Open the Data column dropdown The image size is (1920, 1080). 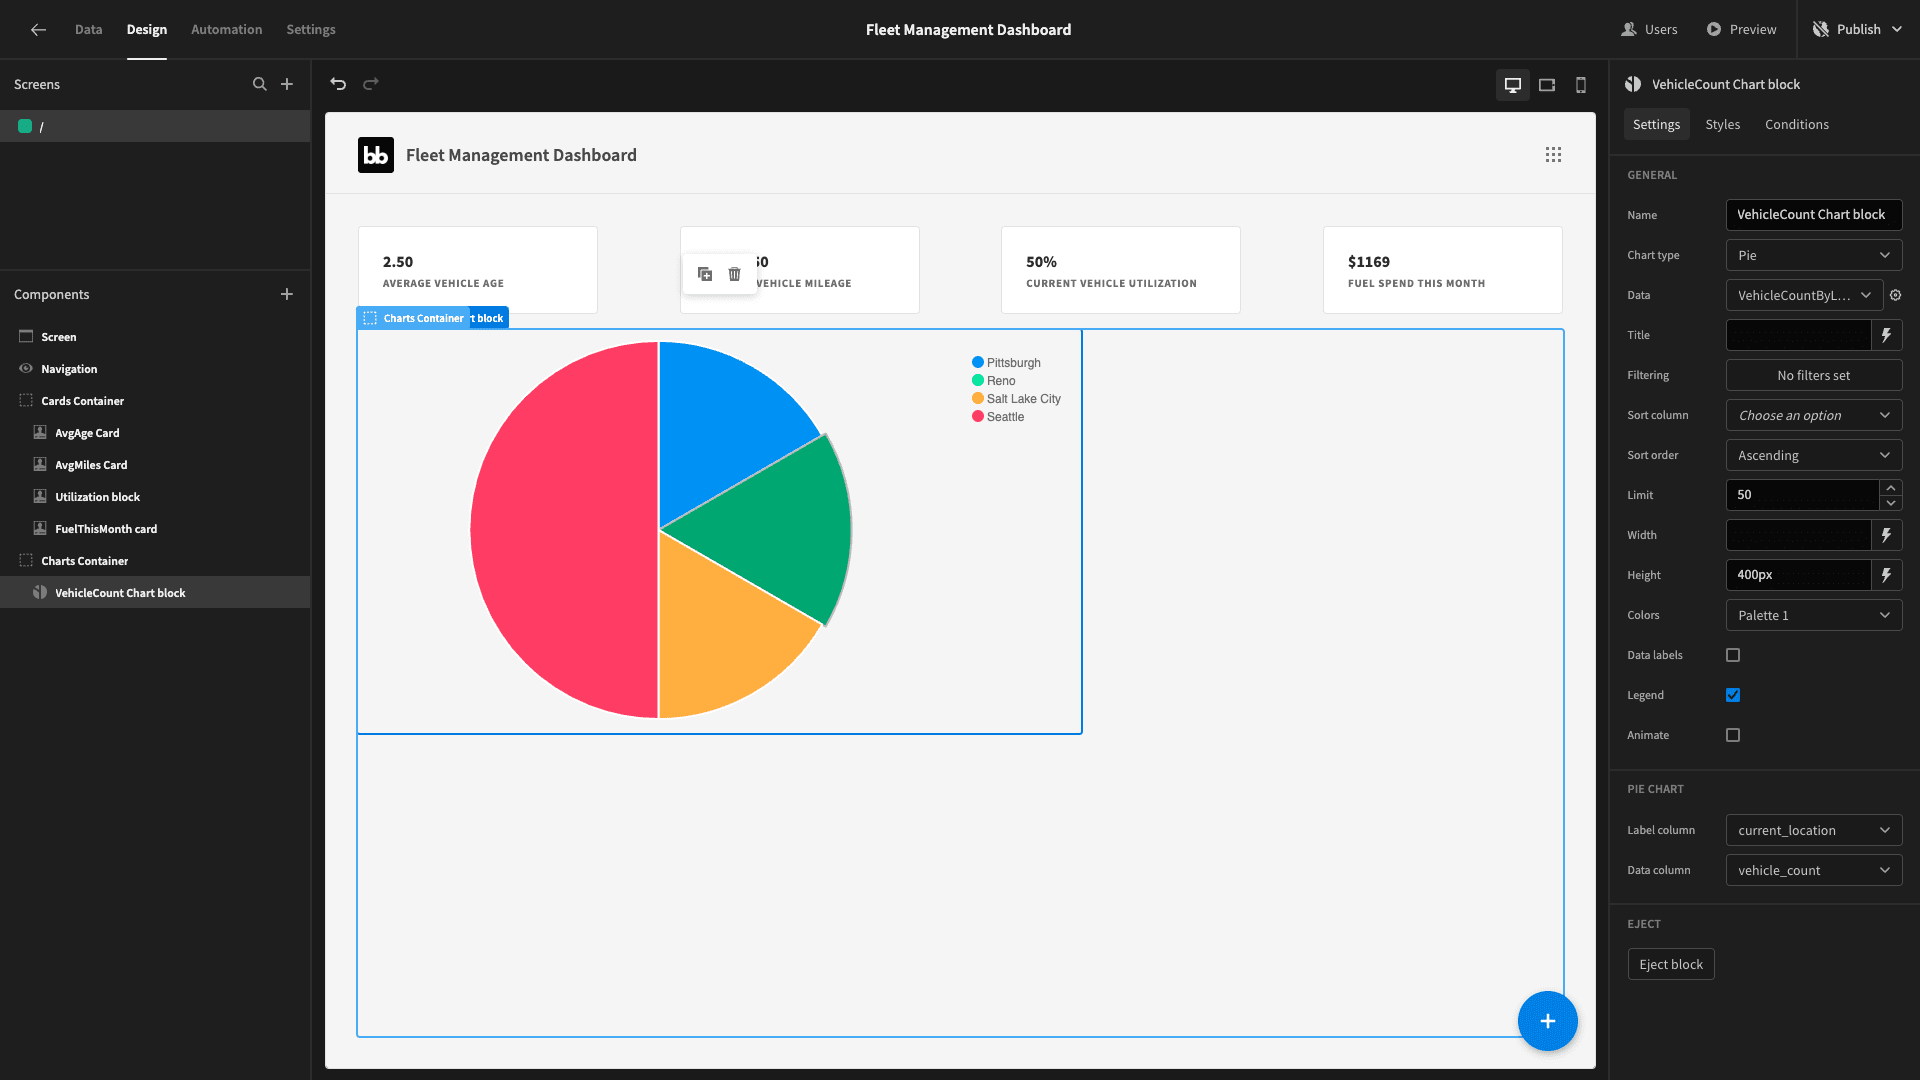coord(1814,870)
